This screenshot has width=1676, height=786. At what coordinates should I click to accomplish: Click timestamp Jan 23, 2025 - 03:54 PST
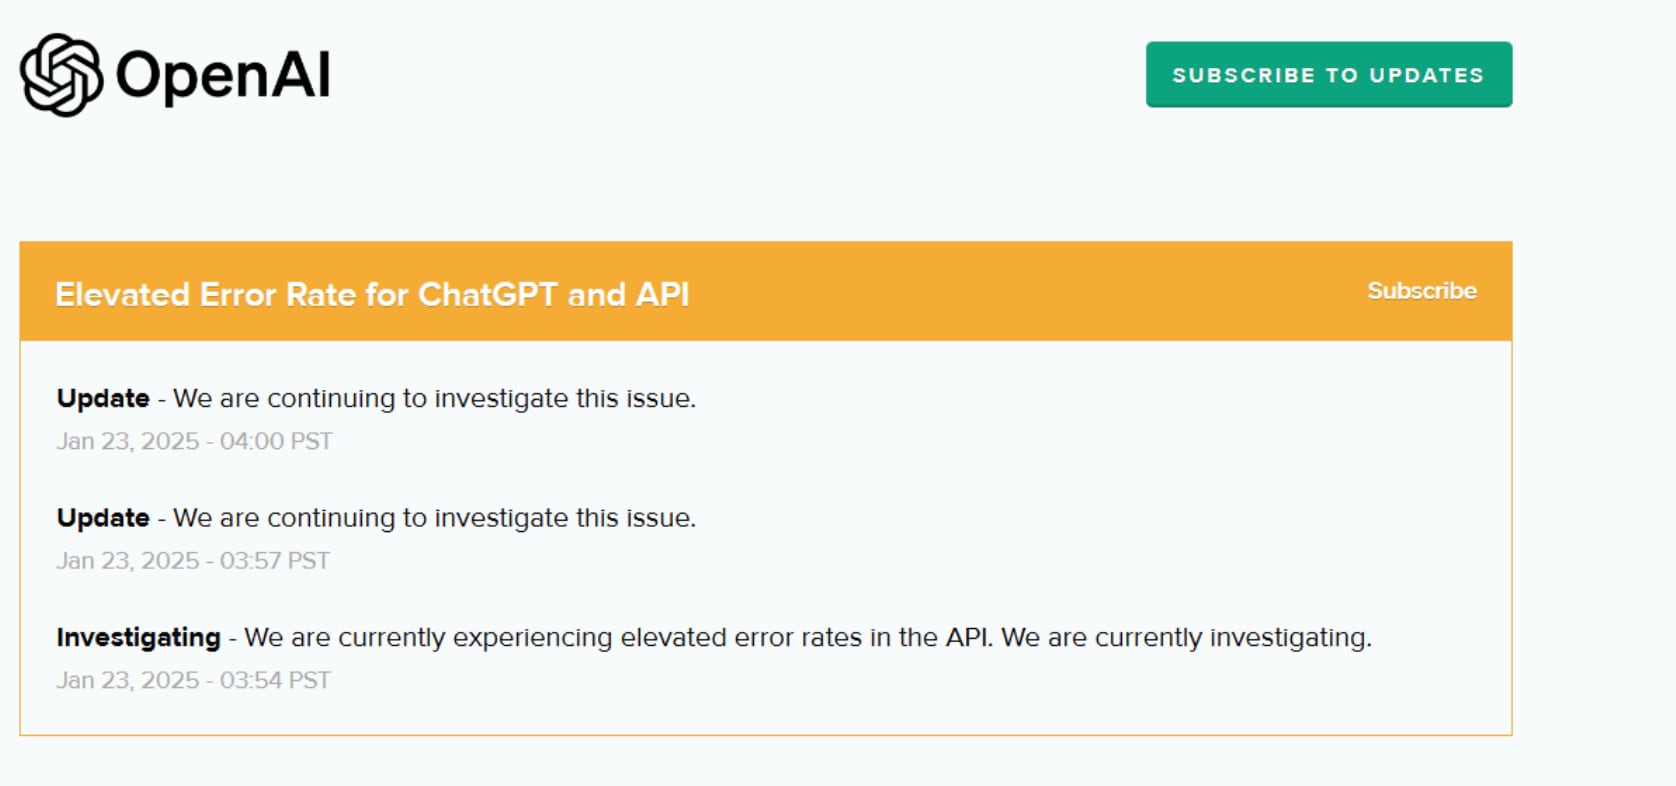[193, 680]
